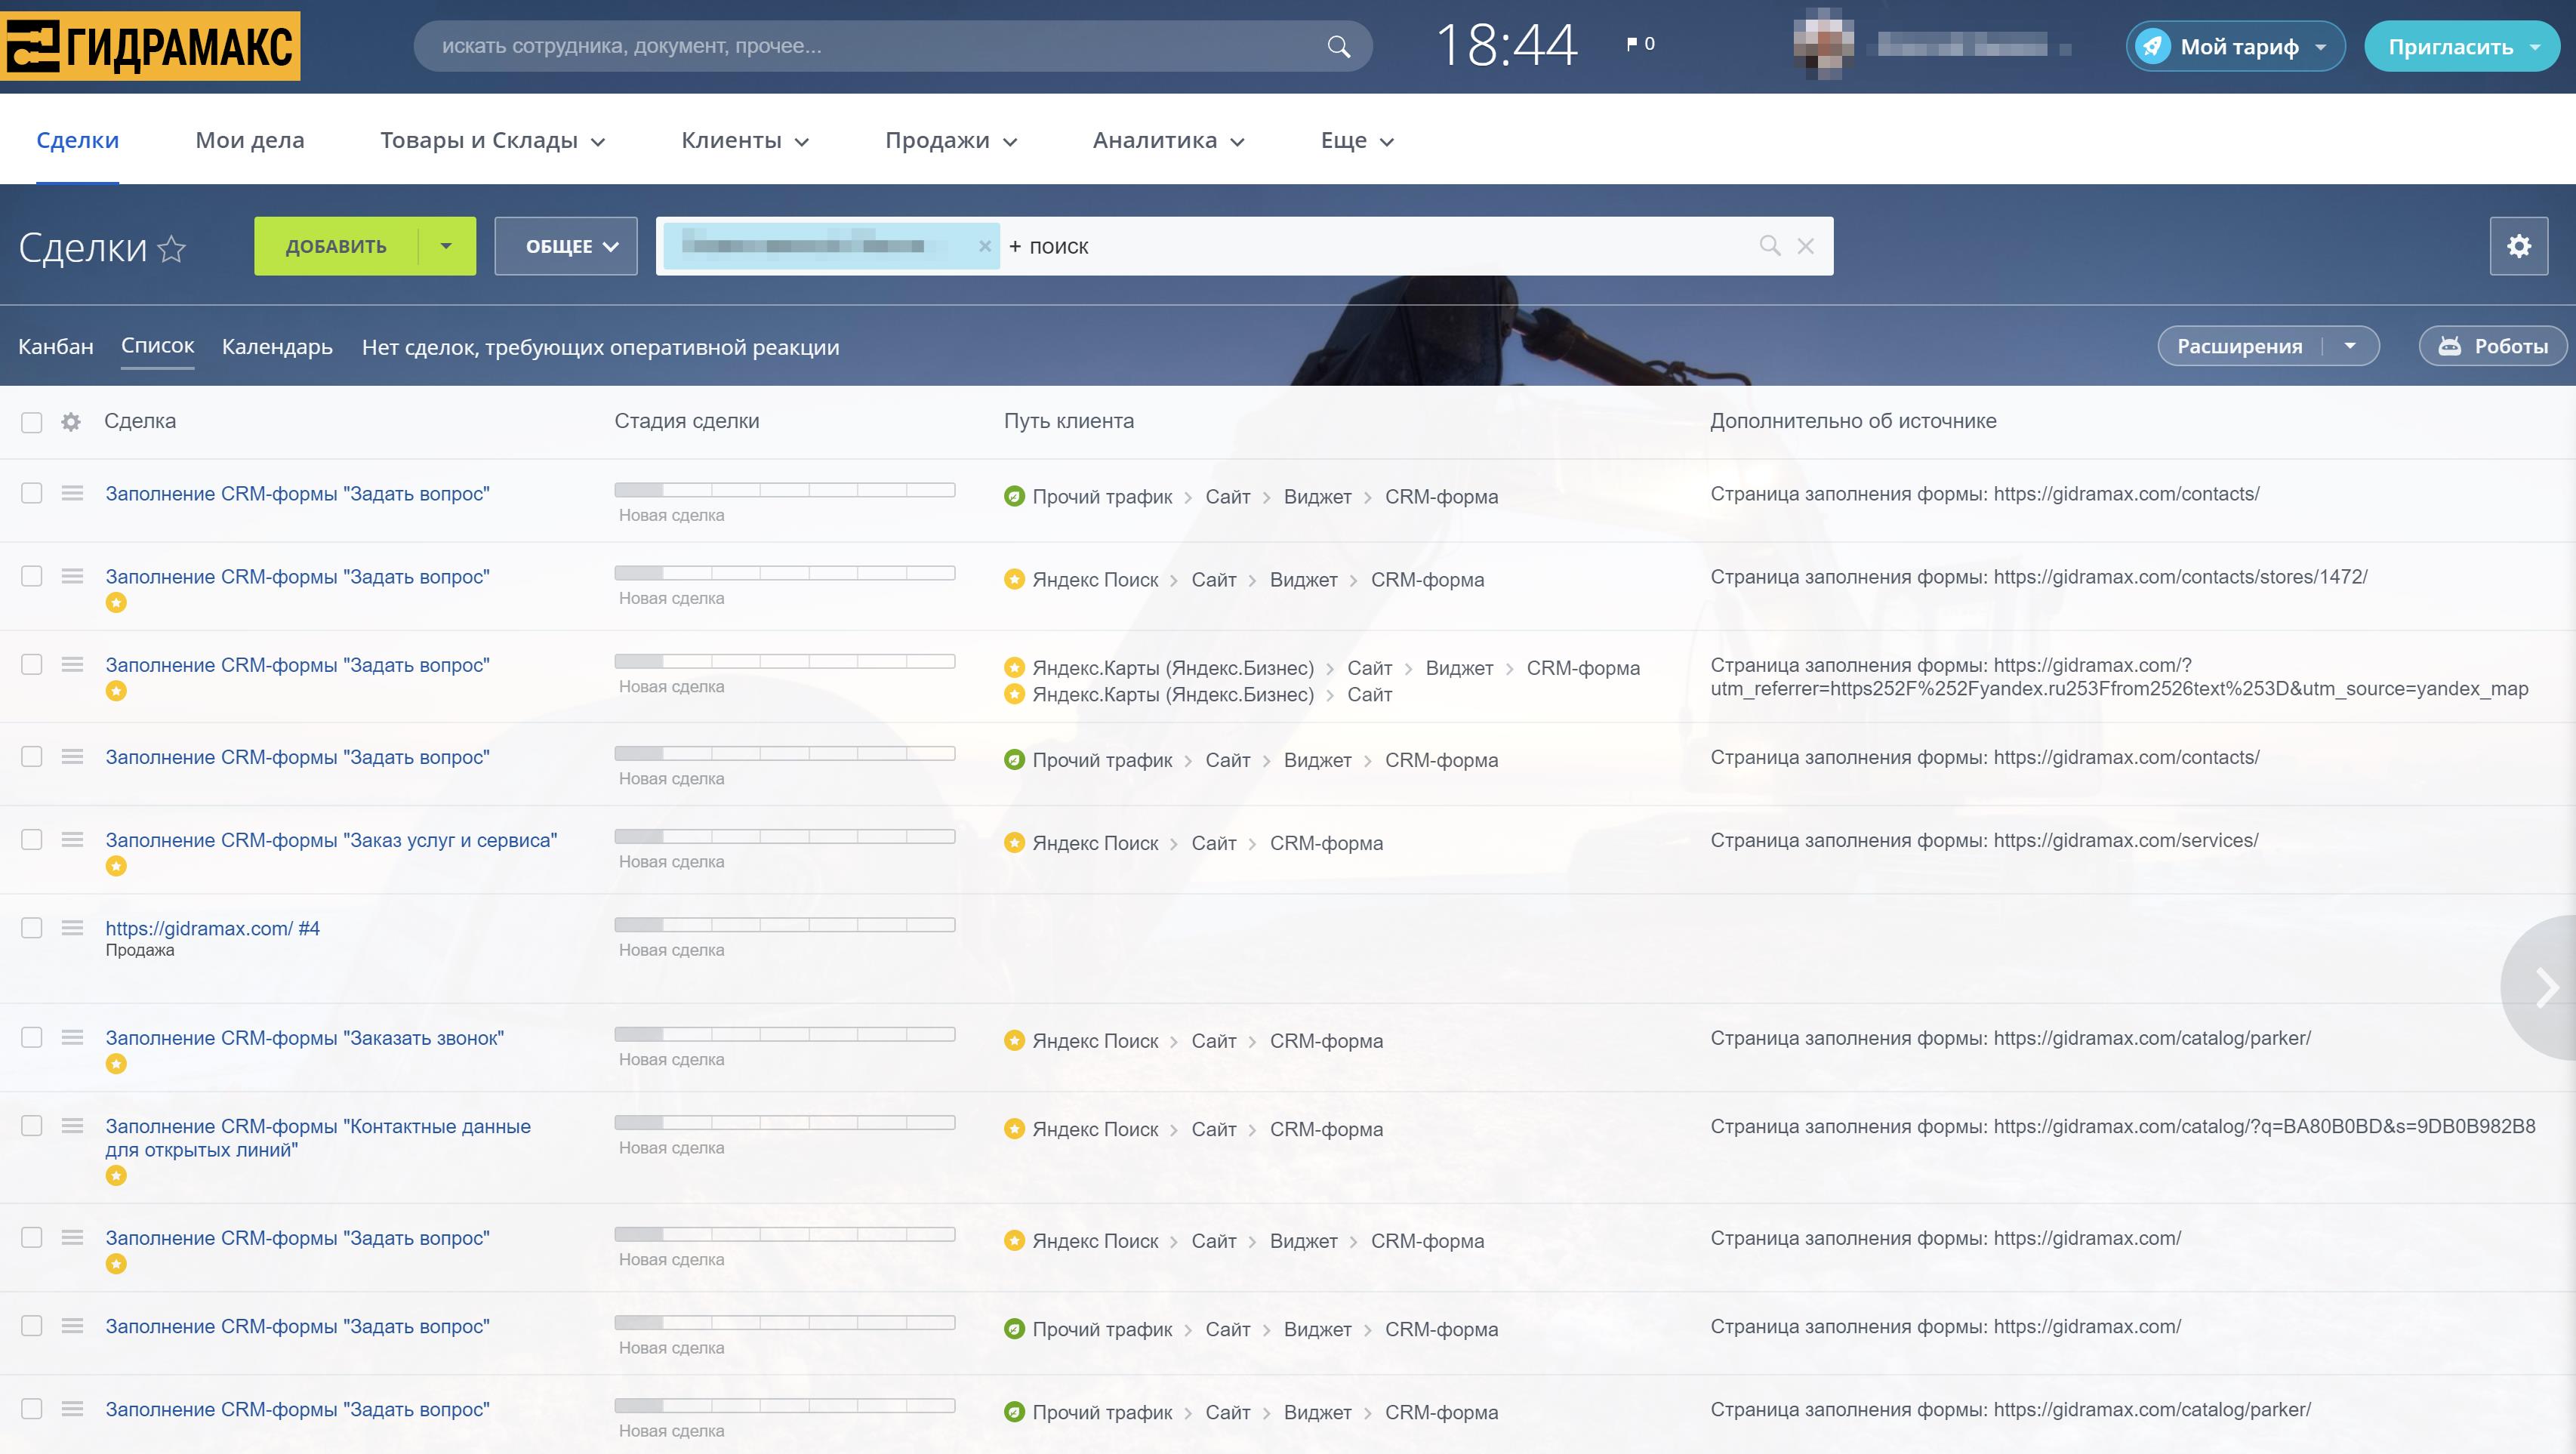The height and width of the screenshot is (1454, 2576).
Task: Open the Мои дела menu item
Action: tap(250, 141)
